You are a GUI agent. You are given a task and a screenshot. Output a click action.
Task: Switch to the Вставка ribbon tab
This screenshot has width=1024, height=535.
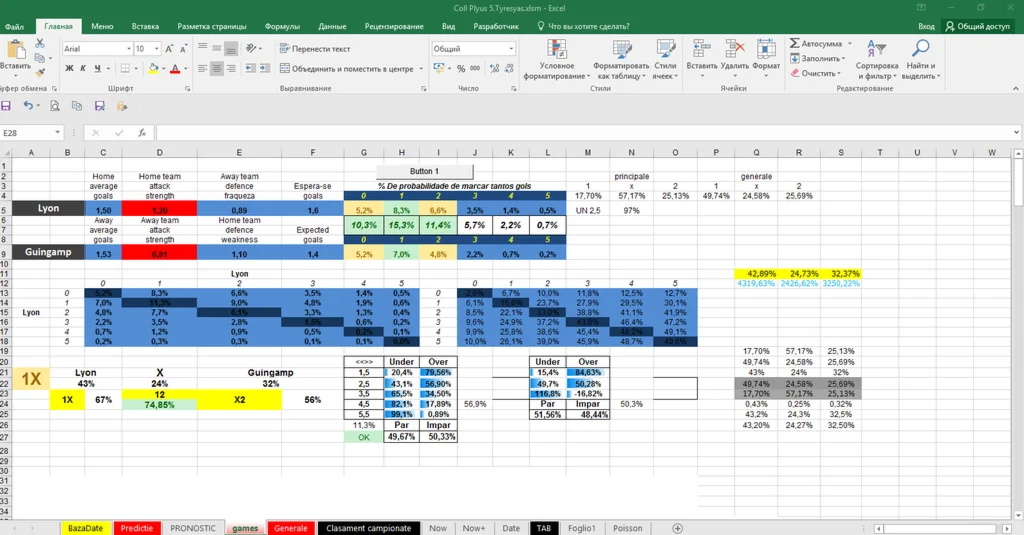tap(145, 27)
